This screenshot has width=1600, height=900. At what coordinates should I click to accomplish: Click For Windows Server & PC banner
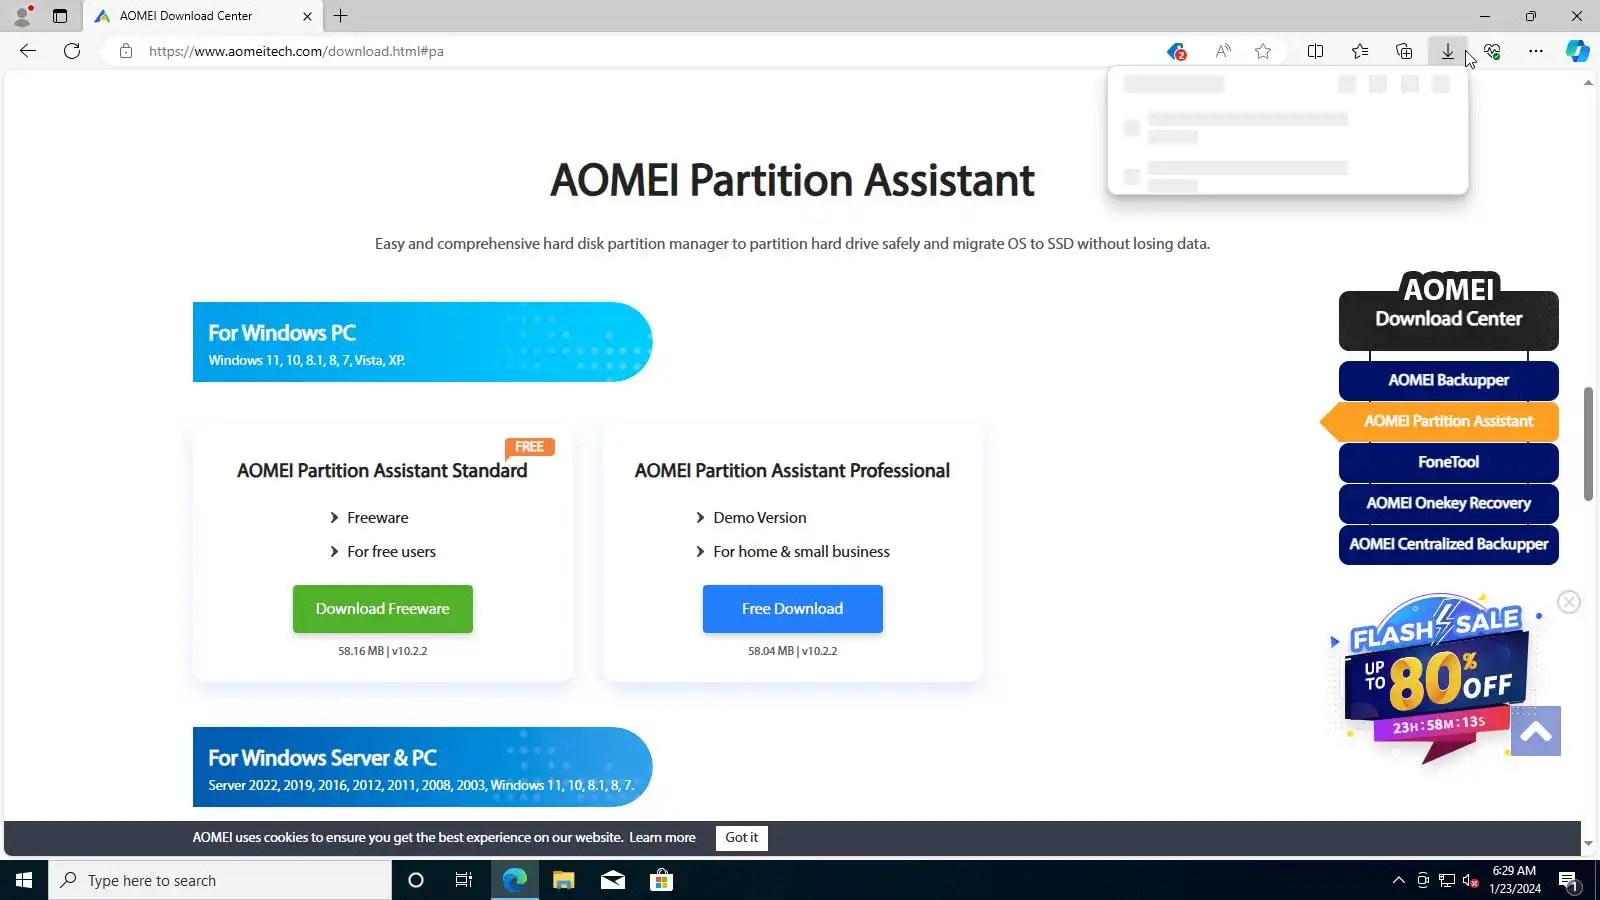(422, 767)
